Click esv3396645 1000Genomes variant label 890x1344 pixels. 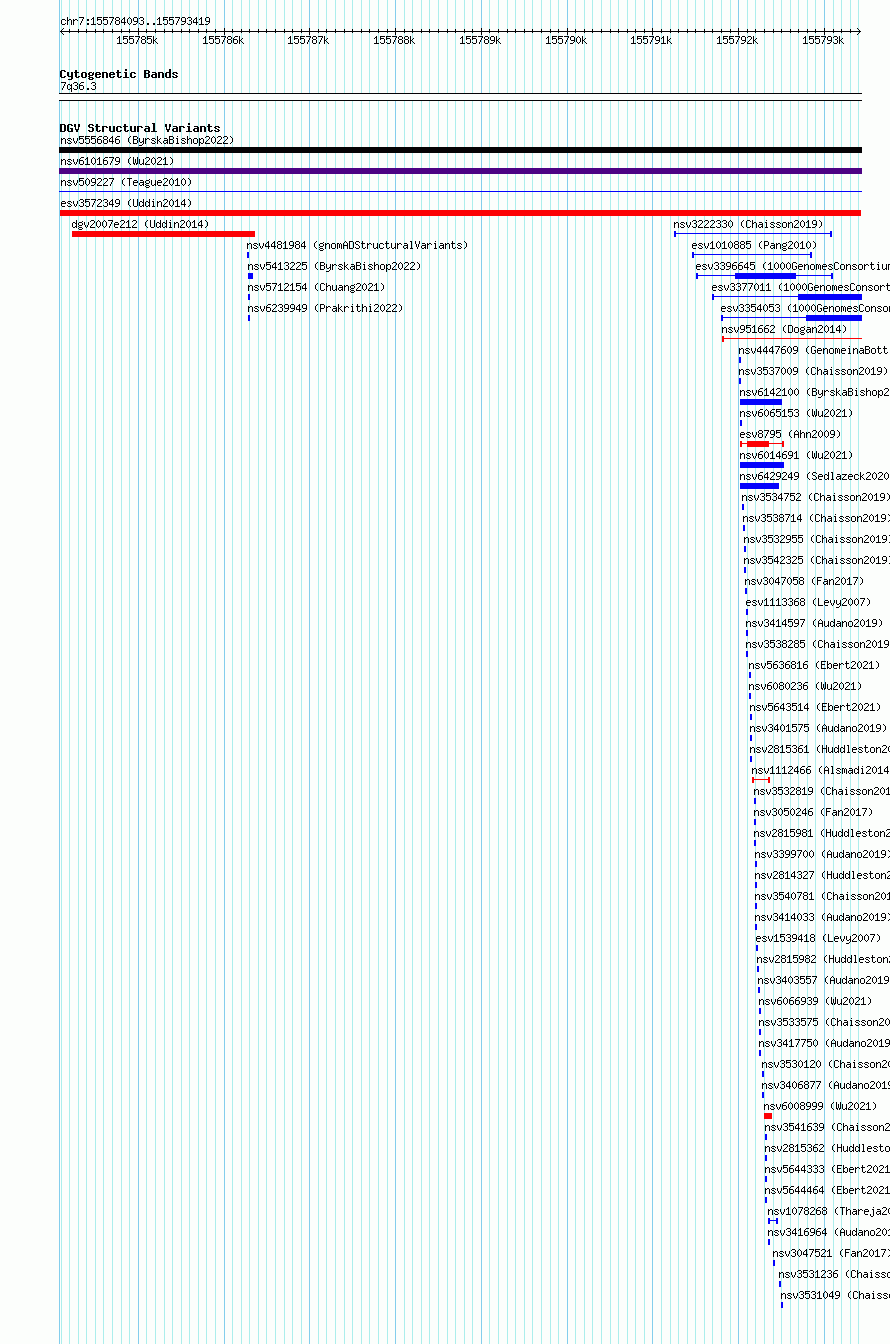pyautogui.click(x=792, y=266)
